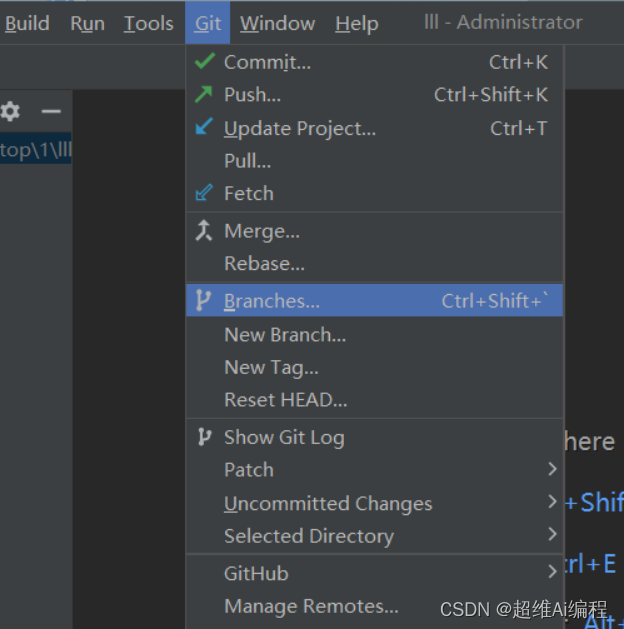Click the blue Update Project arrow icon
Viewport: 624px width, 629px height.
tap(204, 126)
